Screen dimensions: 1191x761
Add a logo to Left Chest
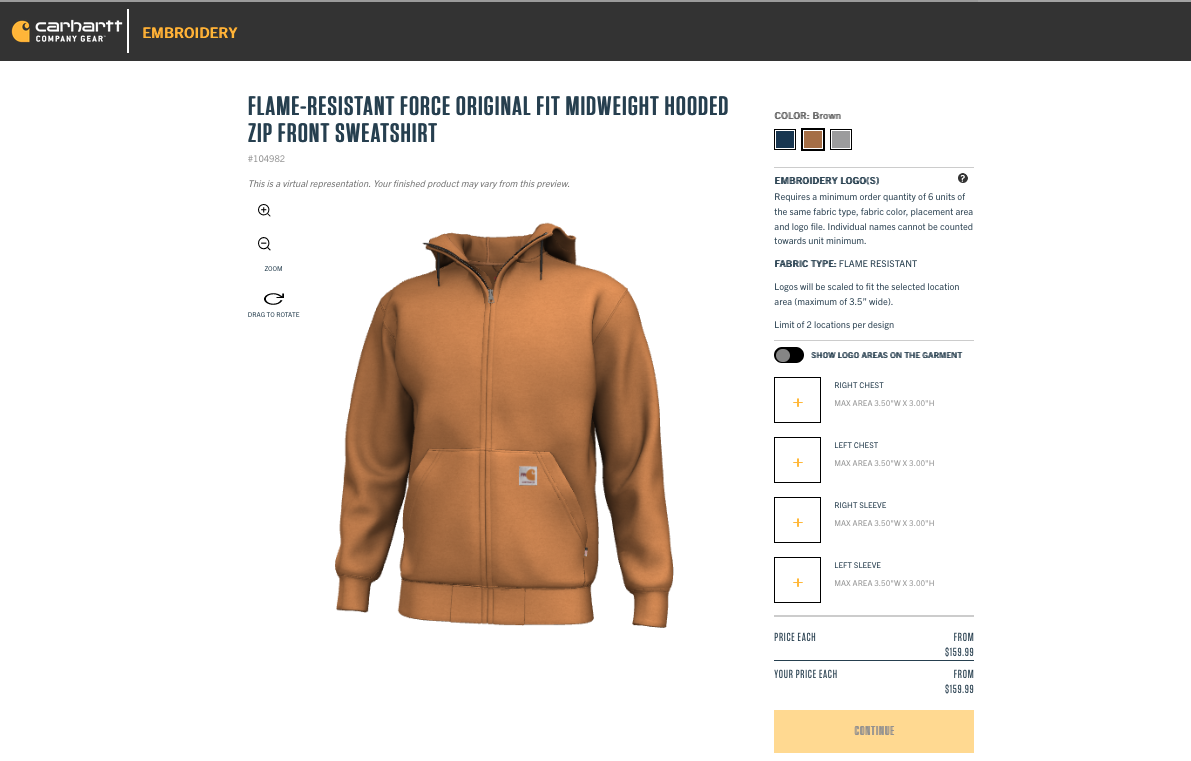coord(798,460)
